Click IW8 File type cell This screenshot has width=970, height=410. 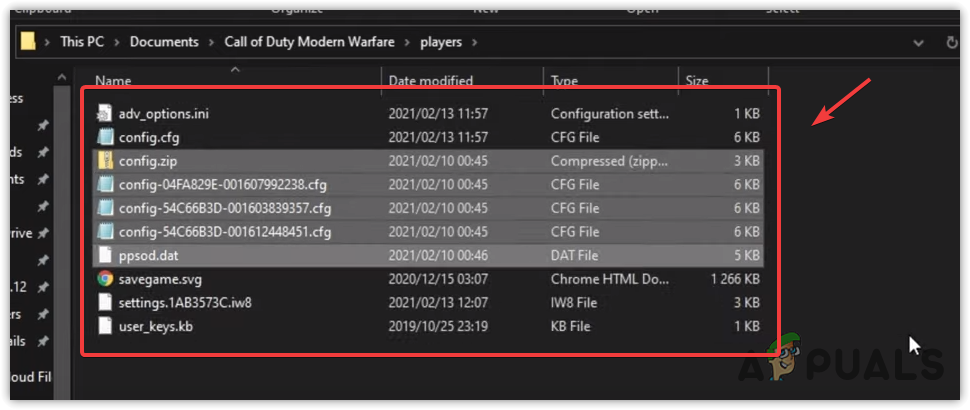tap(574, 302)
